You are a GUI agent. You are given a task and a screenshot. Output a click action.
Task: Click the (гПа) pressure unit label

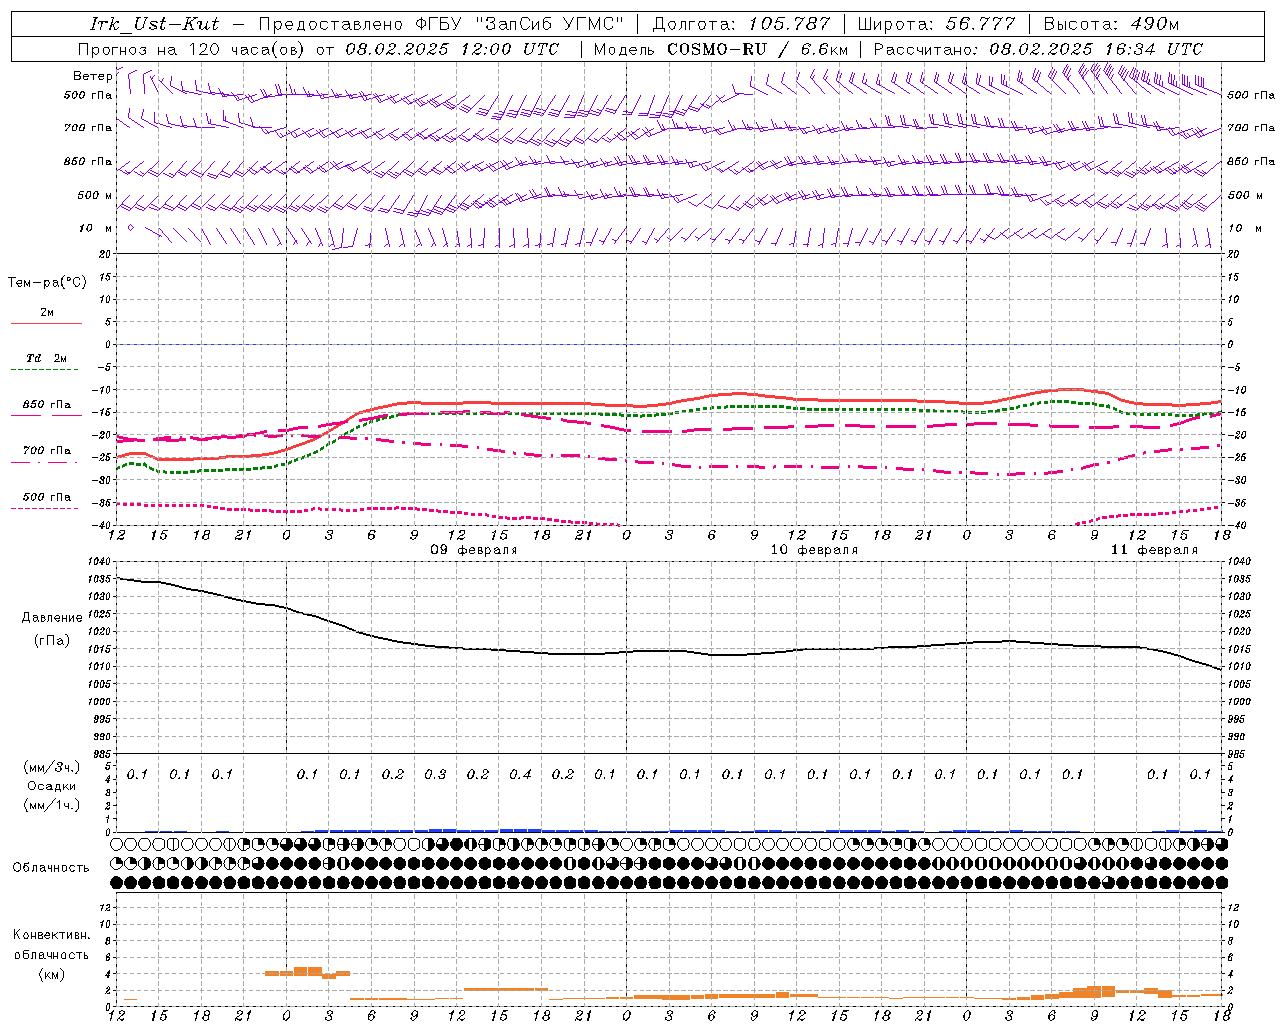pos(52,640)
